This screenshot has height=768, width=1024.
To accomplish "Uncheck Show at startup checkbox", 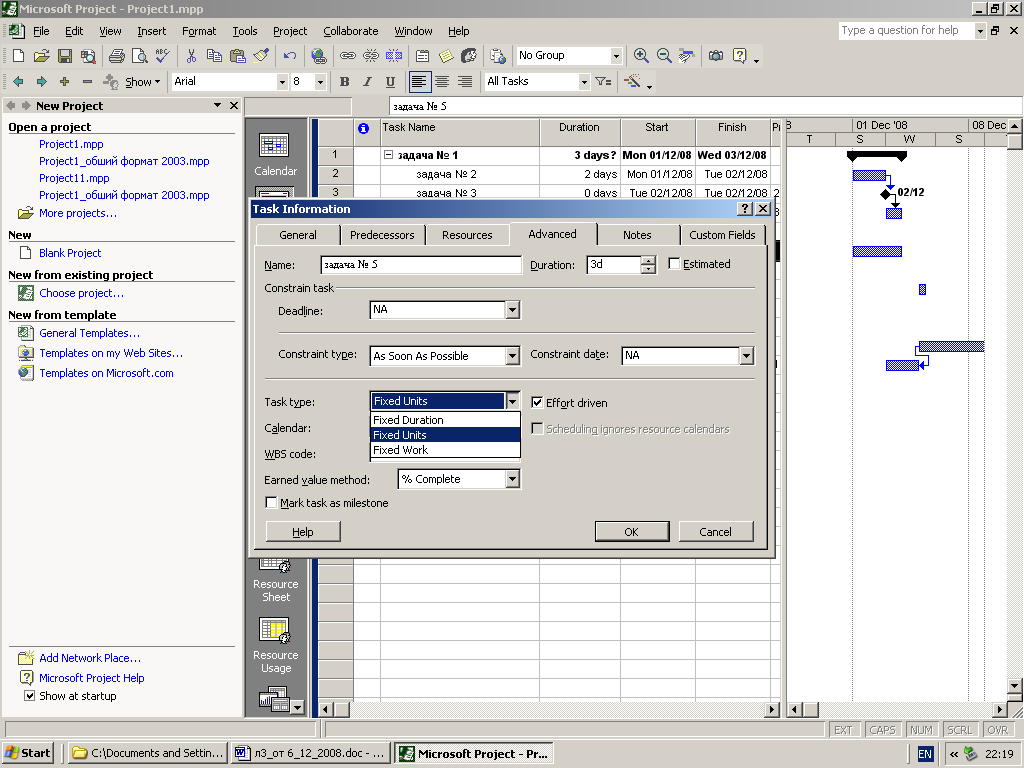I will tap(29, 696).
